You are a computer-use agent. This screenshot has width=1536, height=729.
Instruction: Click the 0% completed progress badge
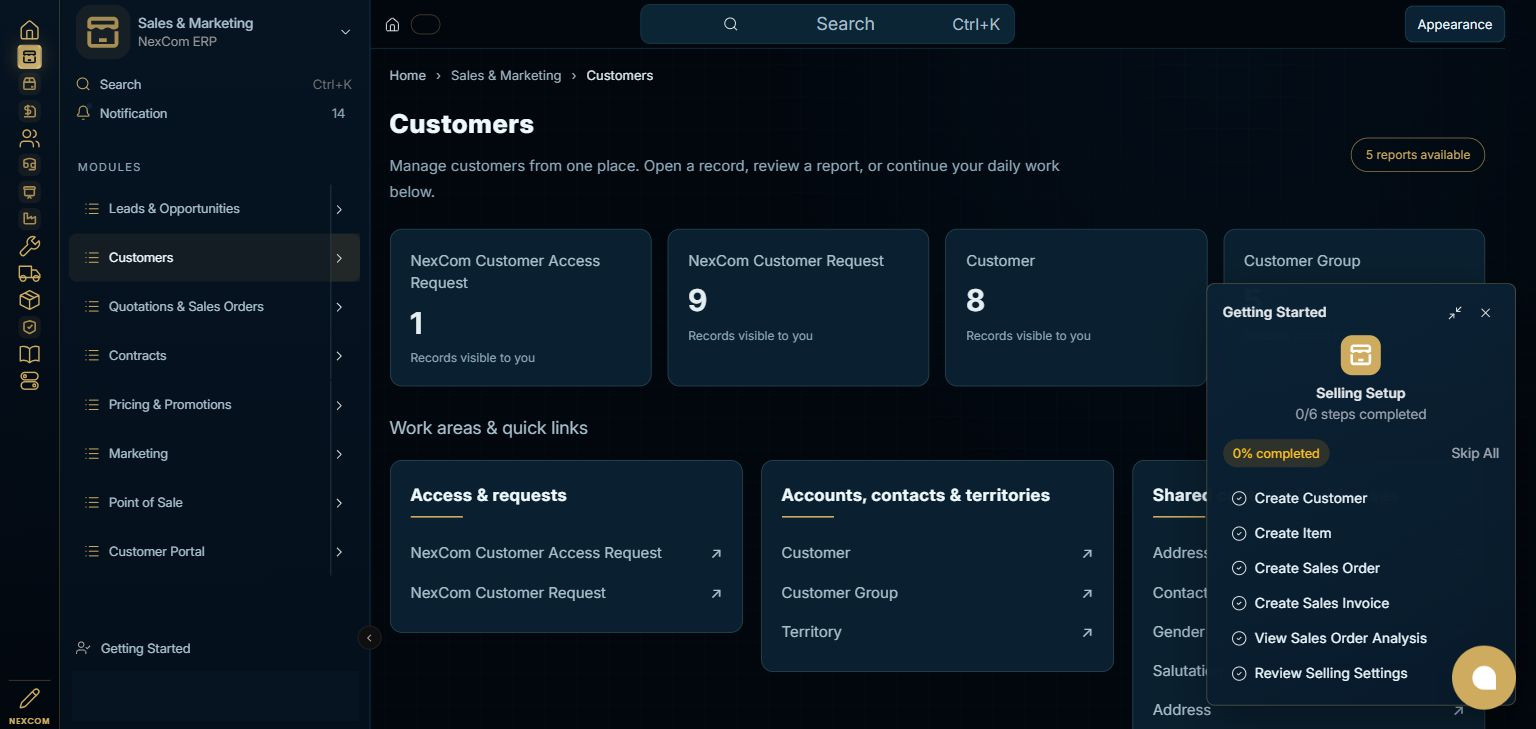(x=1276, y=453)
